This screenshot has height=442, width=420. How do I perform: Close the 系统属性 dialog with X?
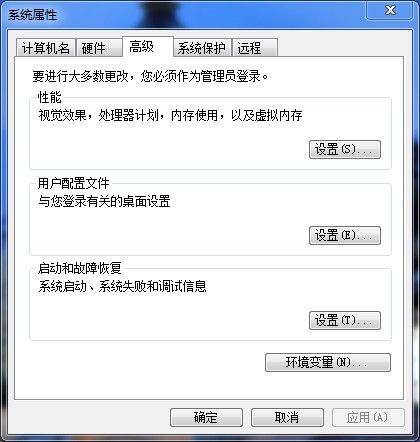coord(390,10)
